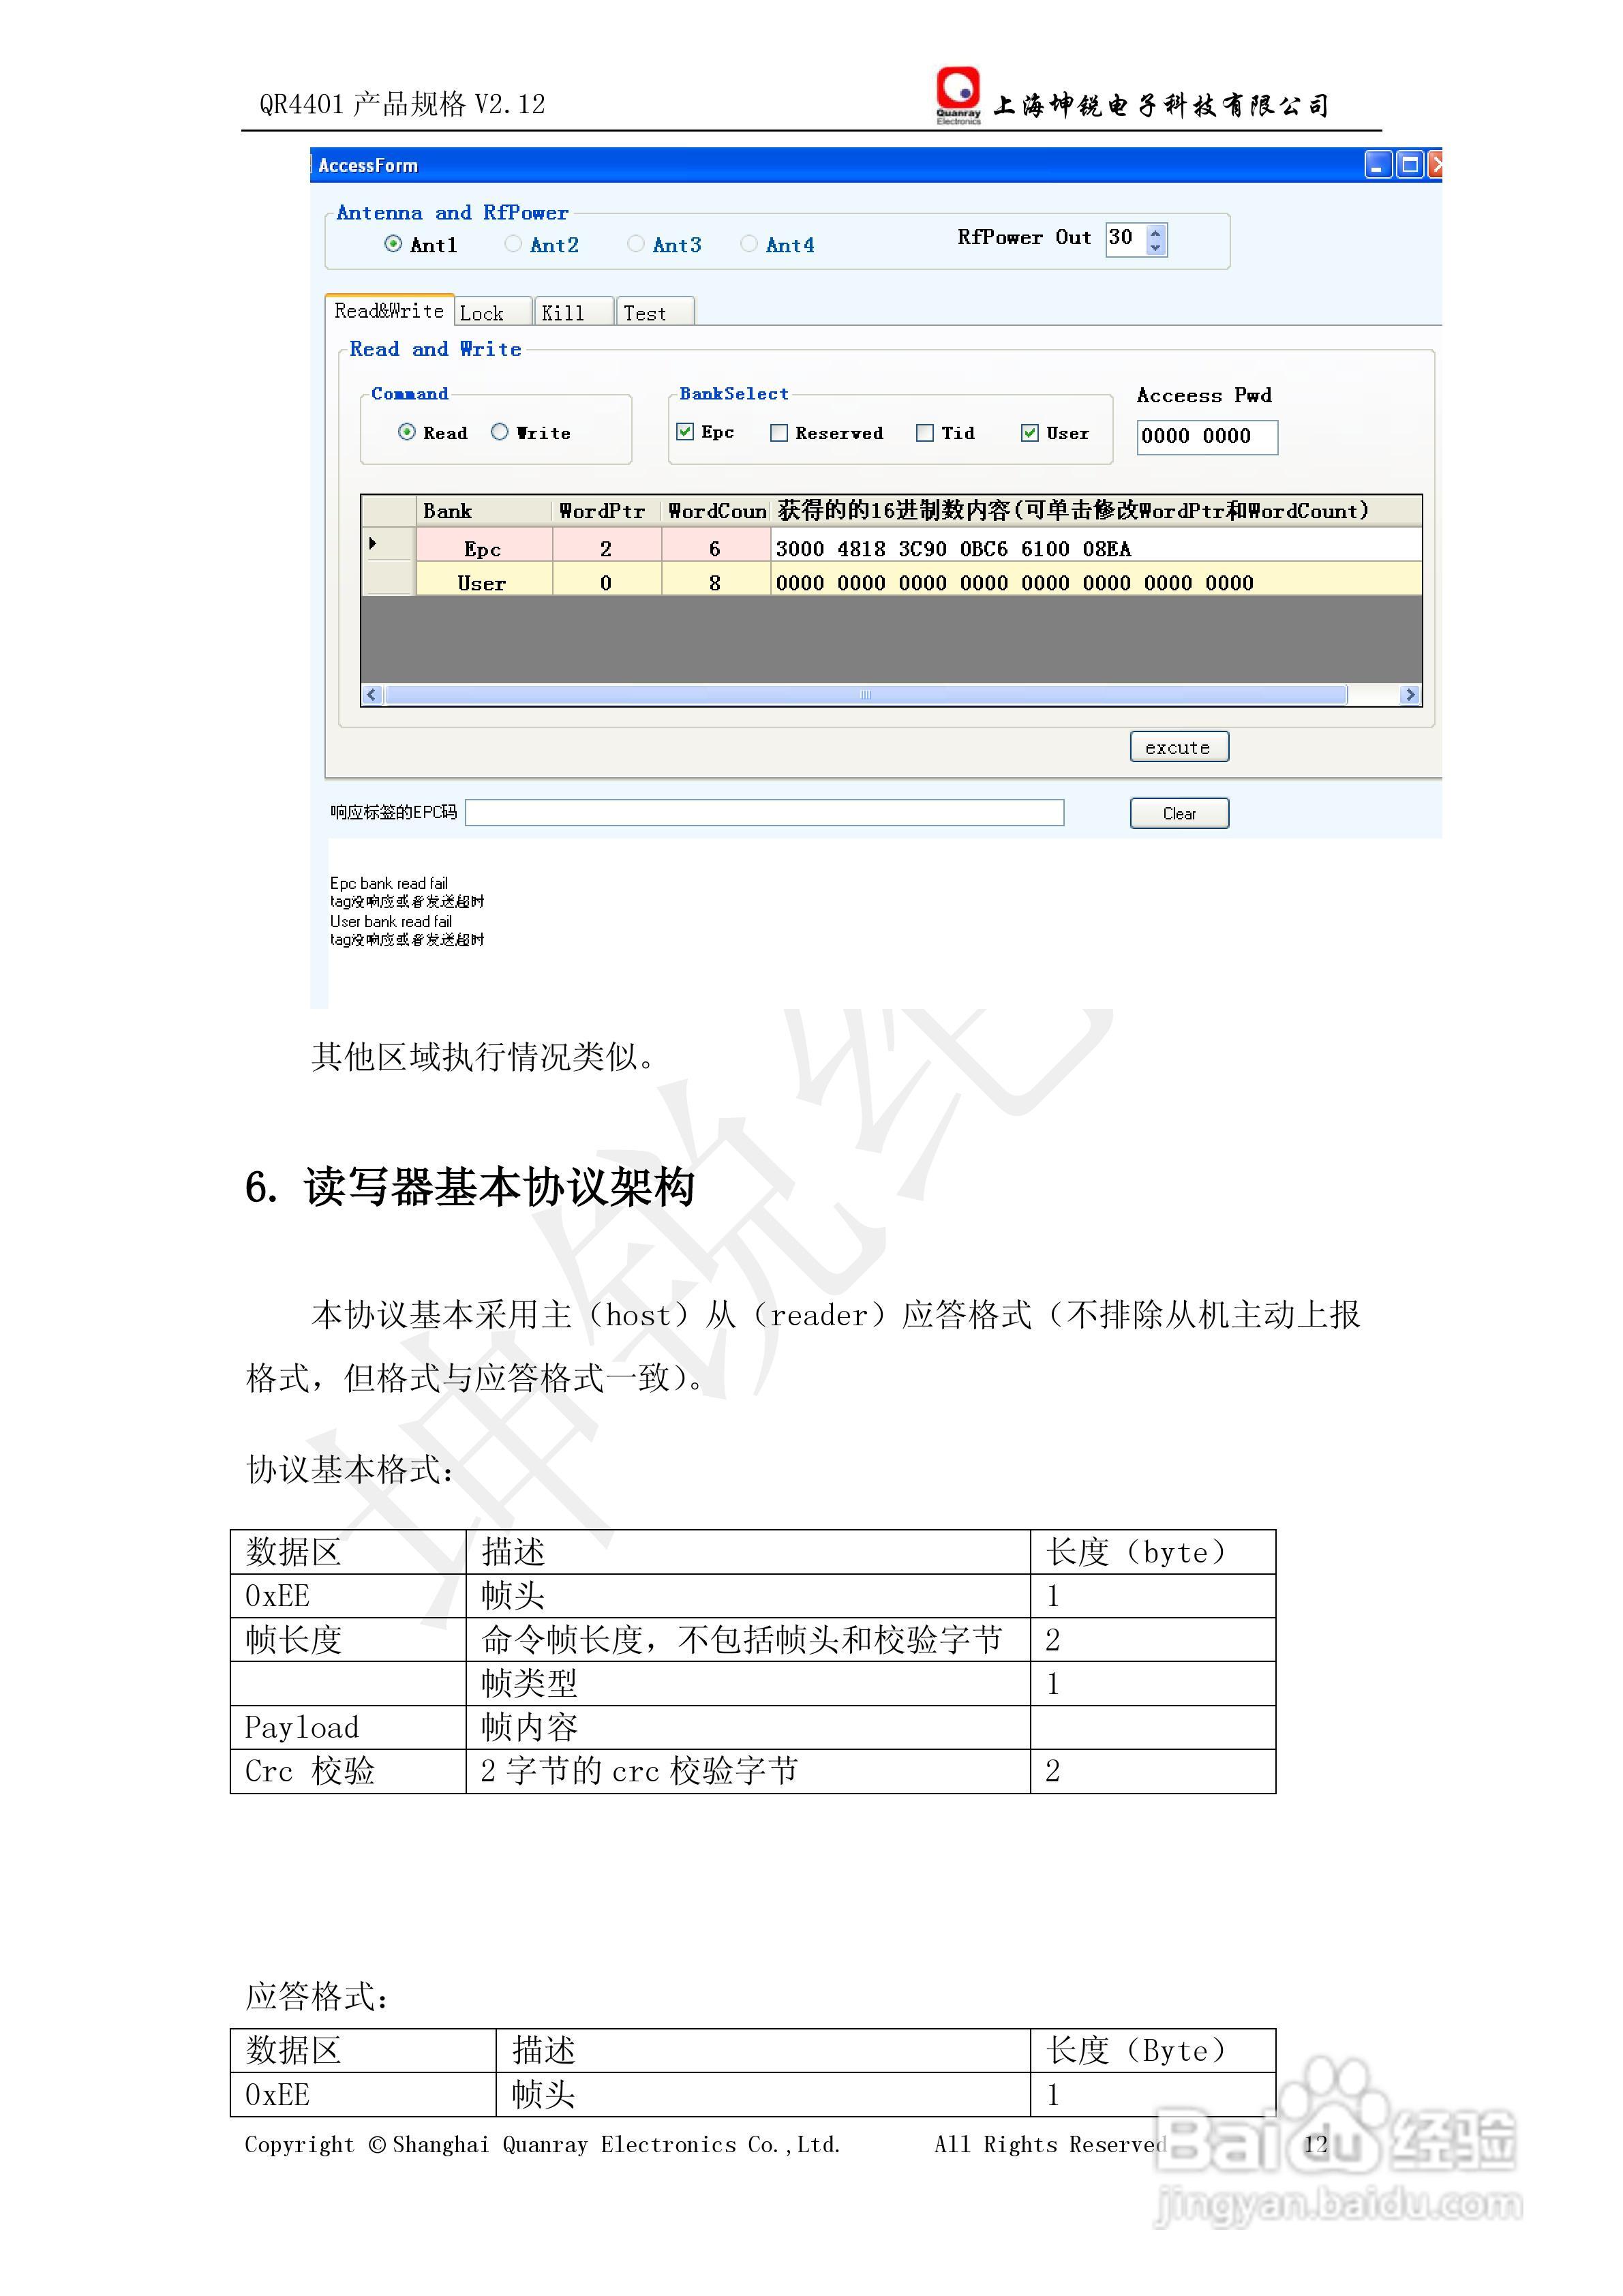The image size is (1623, 2296).
Task: Increase RfPower Out with up arrow
Action: [1156, 232]
